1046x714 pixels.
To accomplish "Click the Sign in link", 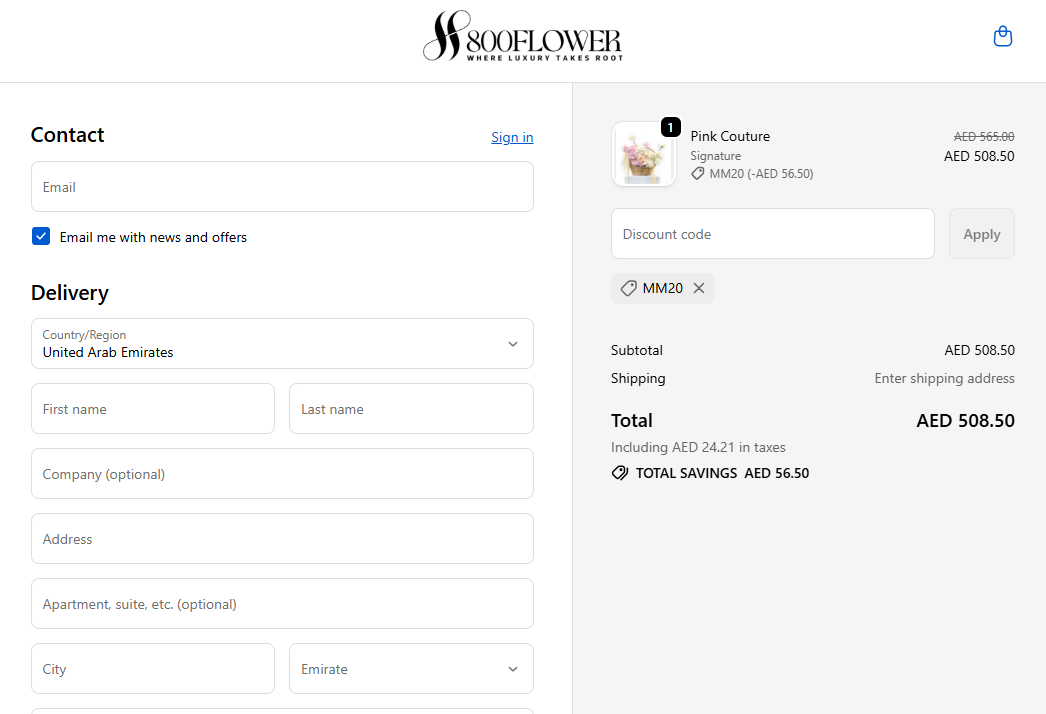I will (512, 137).
